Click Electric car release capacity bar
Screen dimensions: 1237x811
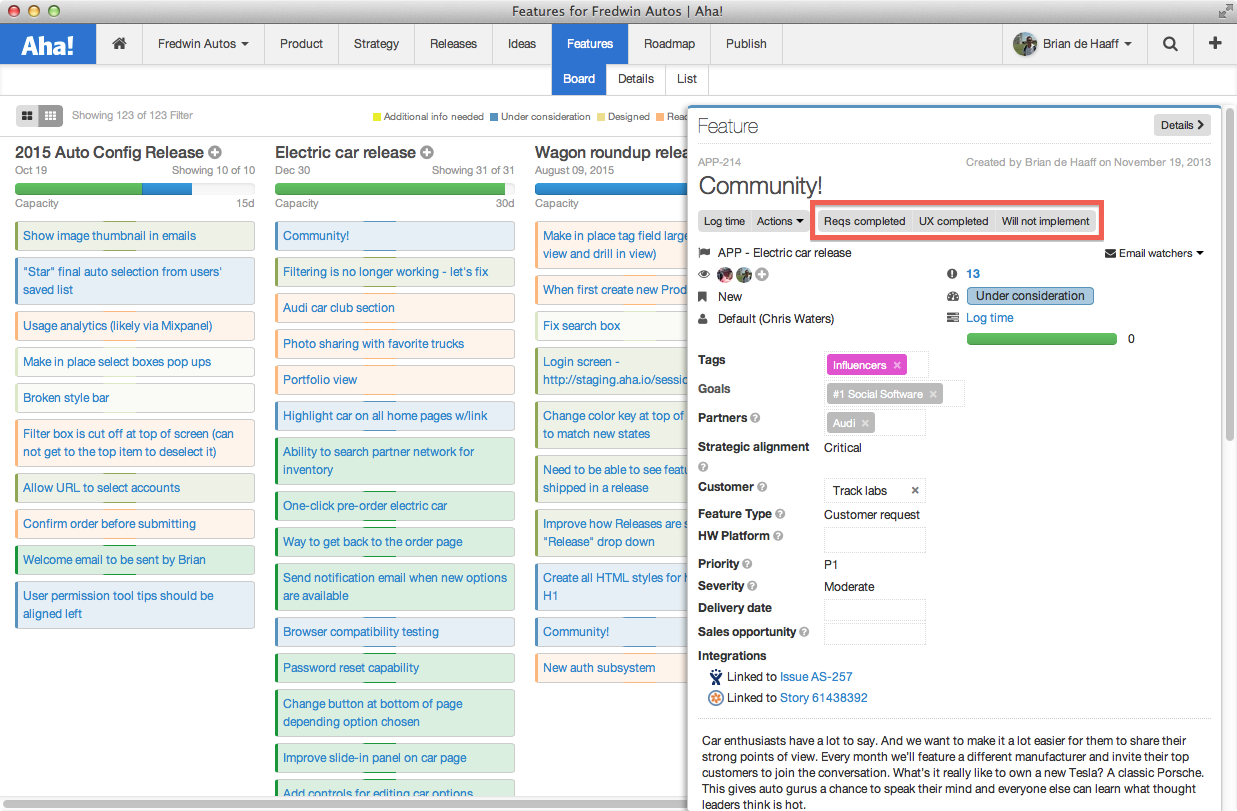pyautogui.click(x=395, y=189)
